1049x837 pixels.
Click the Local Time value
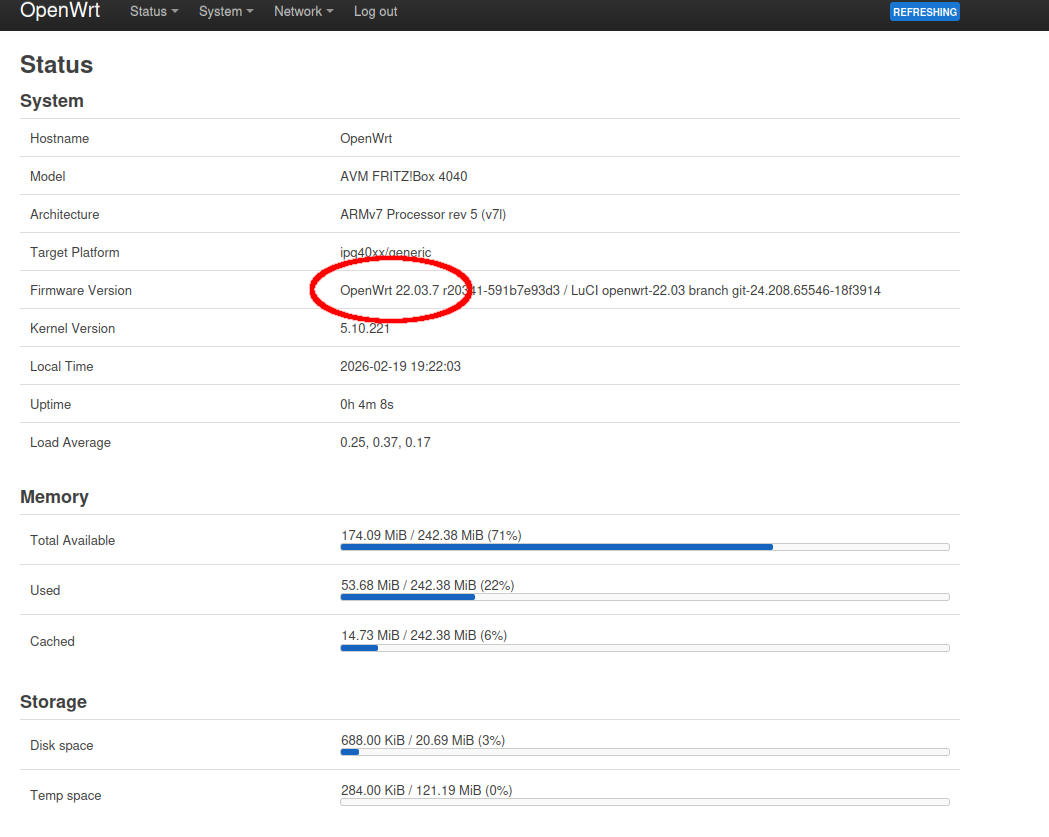(x=400, y=367)
